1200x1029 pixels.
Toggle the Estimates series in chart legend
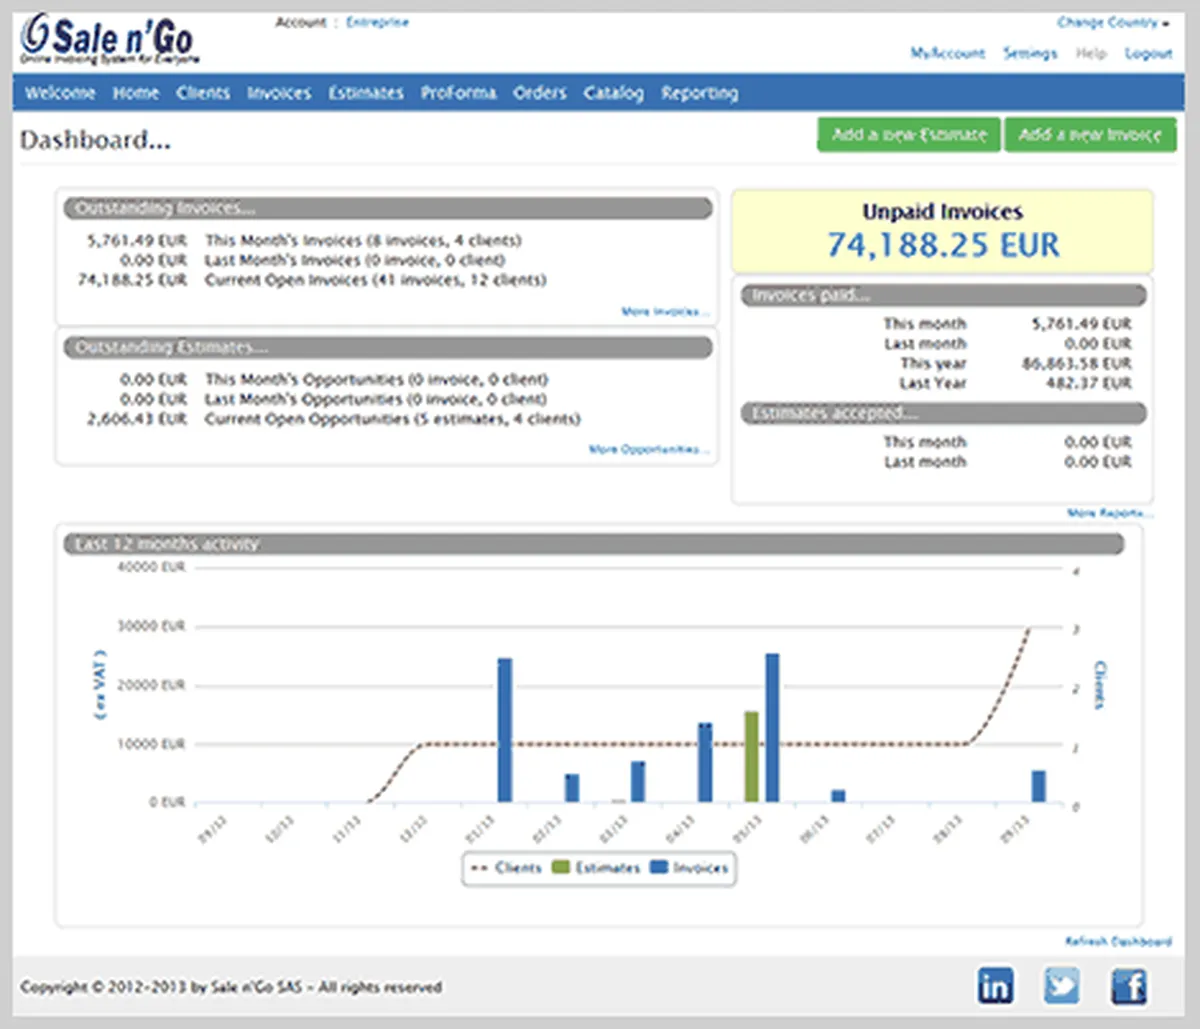tap(597, 868)
